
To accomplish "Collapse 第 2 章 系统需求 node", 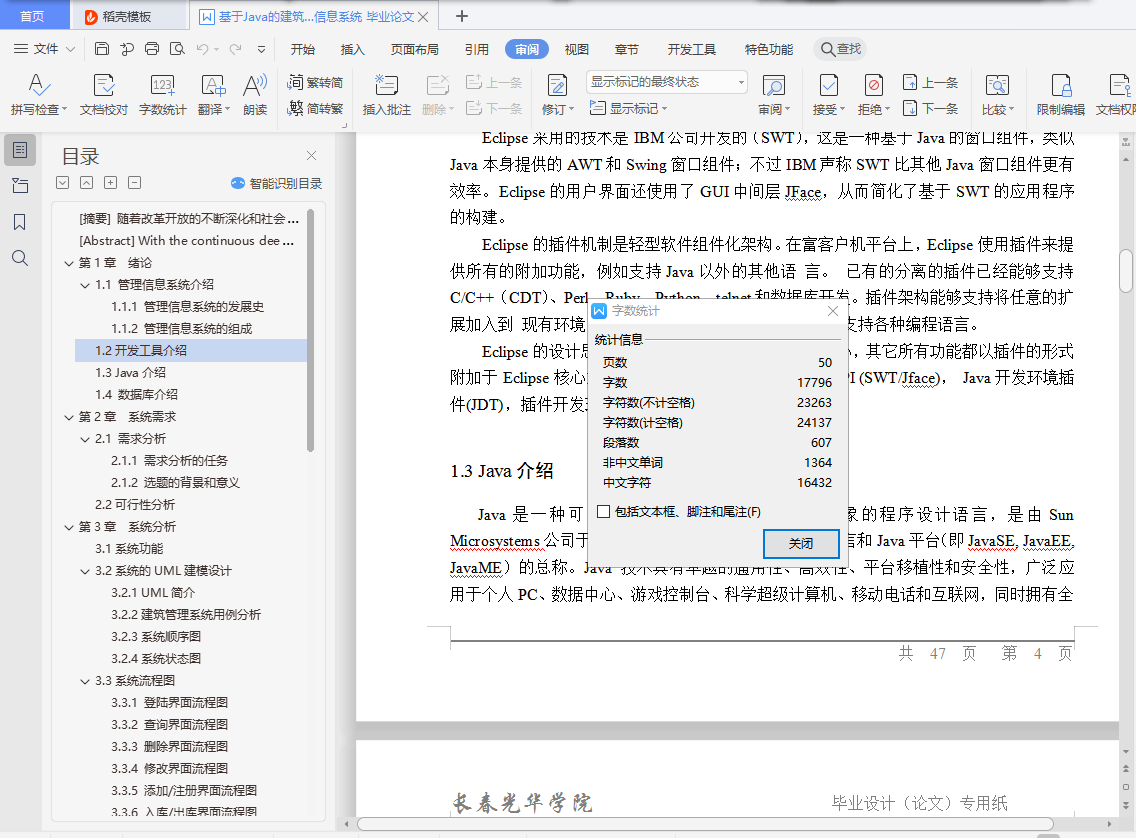I will coord(69,417).
